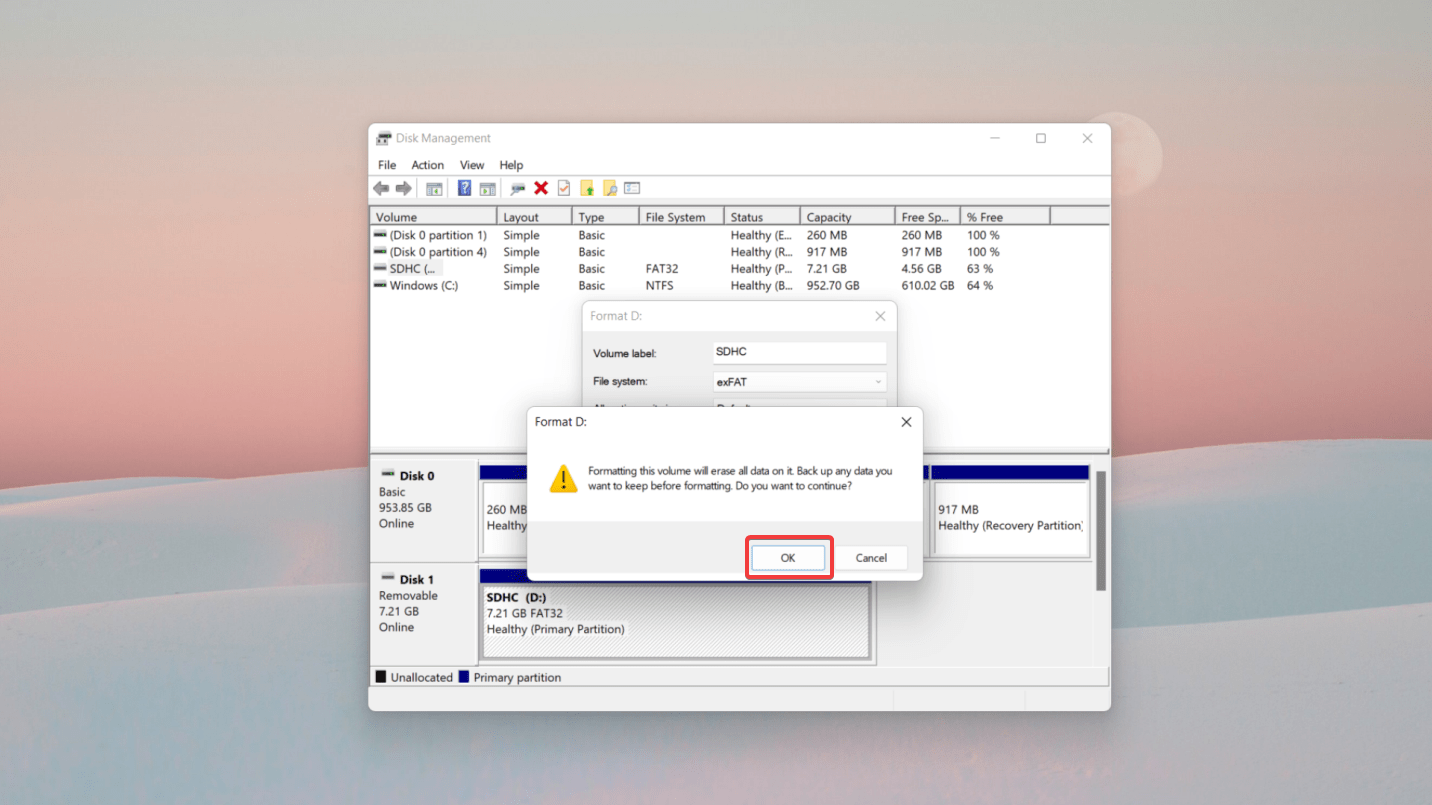Confirm formatting by pressing OK
The width and height of the screenshot is (1432, 805).
tap(788, 558)
